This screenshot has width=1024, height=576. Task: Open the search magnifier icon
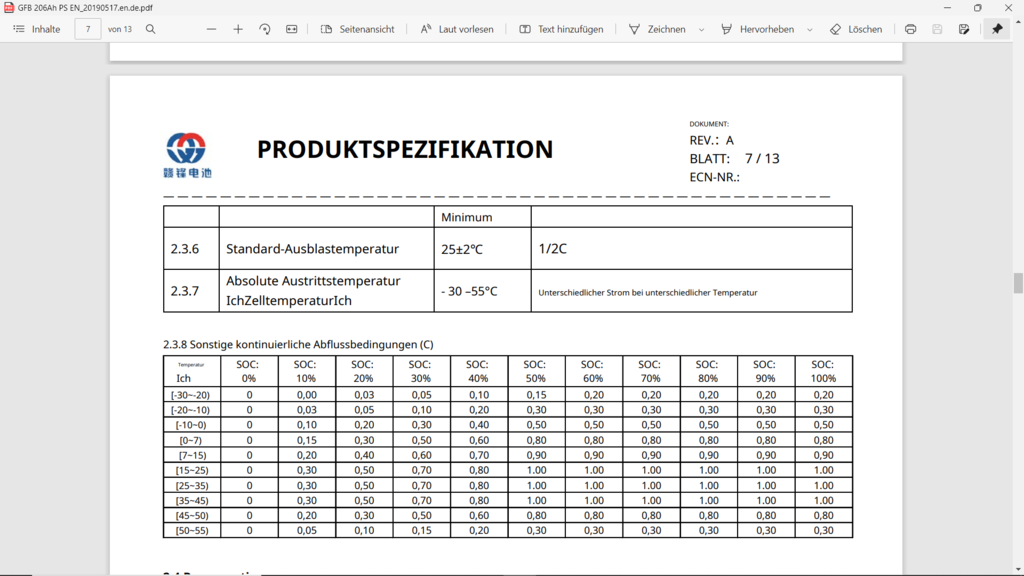pos(150,29)
